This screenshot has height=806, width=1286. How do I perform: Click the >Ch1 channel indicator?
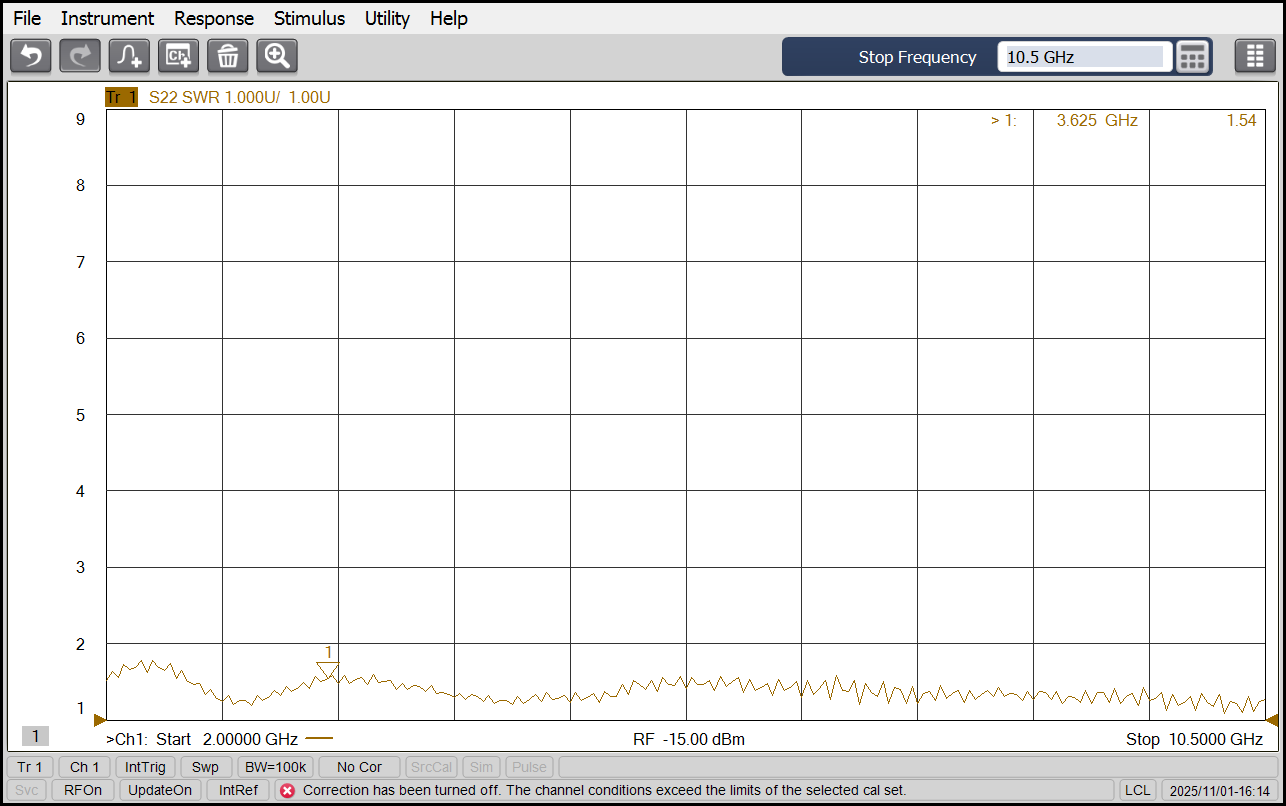128,739
